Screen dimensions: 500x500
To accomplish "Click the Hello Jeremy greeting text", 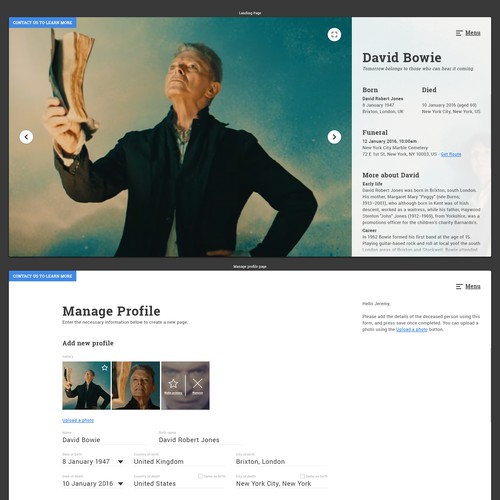I will point(376,304).
